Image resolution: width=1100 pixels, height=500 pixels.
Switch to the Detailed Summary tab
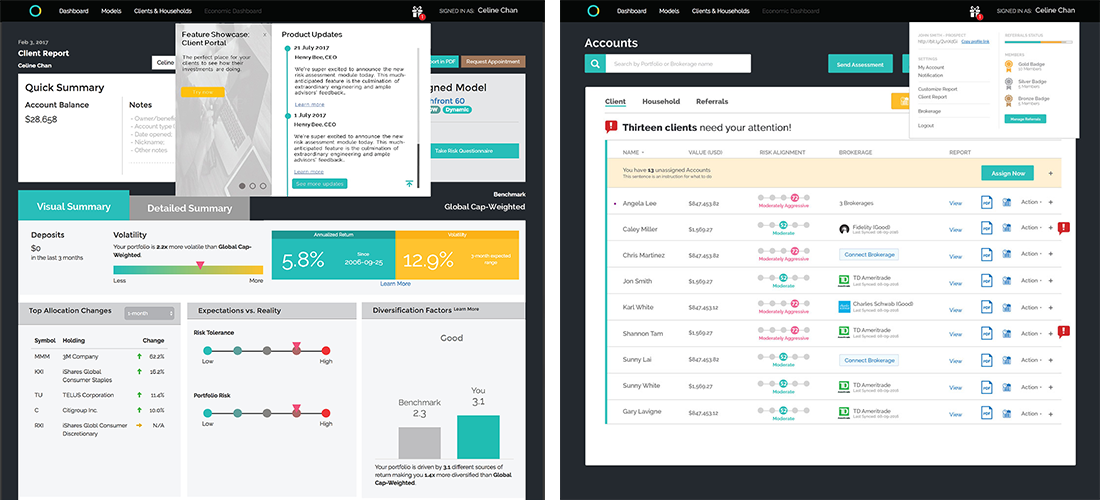[x=189, y=208]
